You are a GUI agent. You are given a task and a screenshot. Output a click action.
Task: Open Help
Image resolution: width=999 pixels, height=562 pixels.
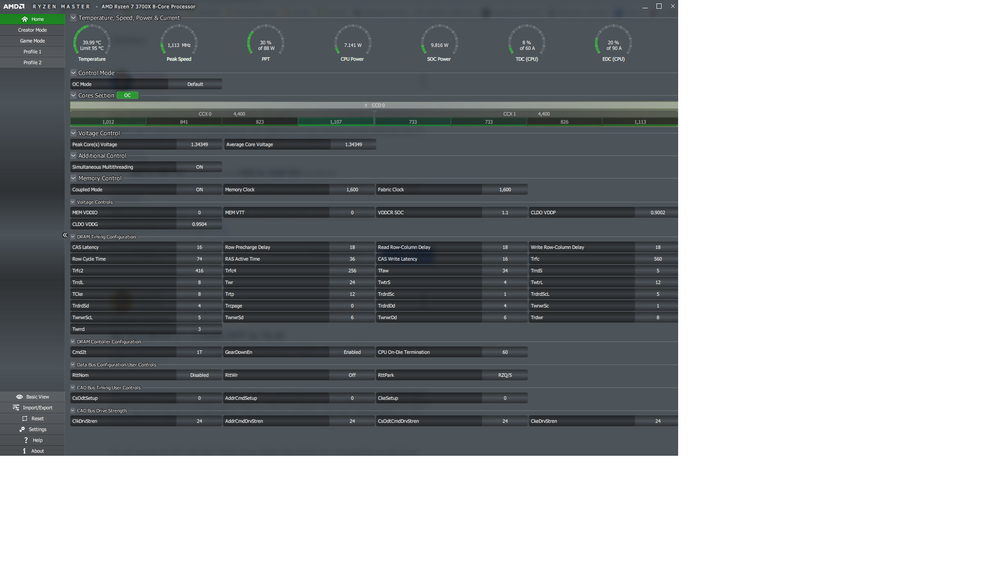click(x=32, y=440)
